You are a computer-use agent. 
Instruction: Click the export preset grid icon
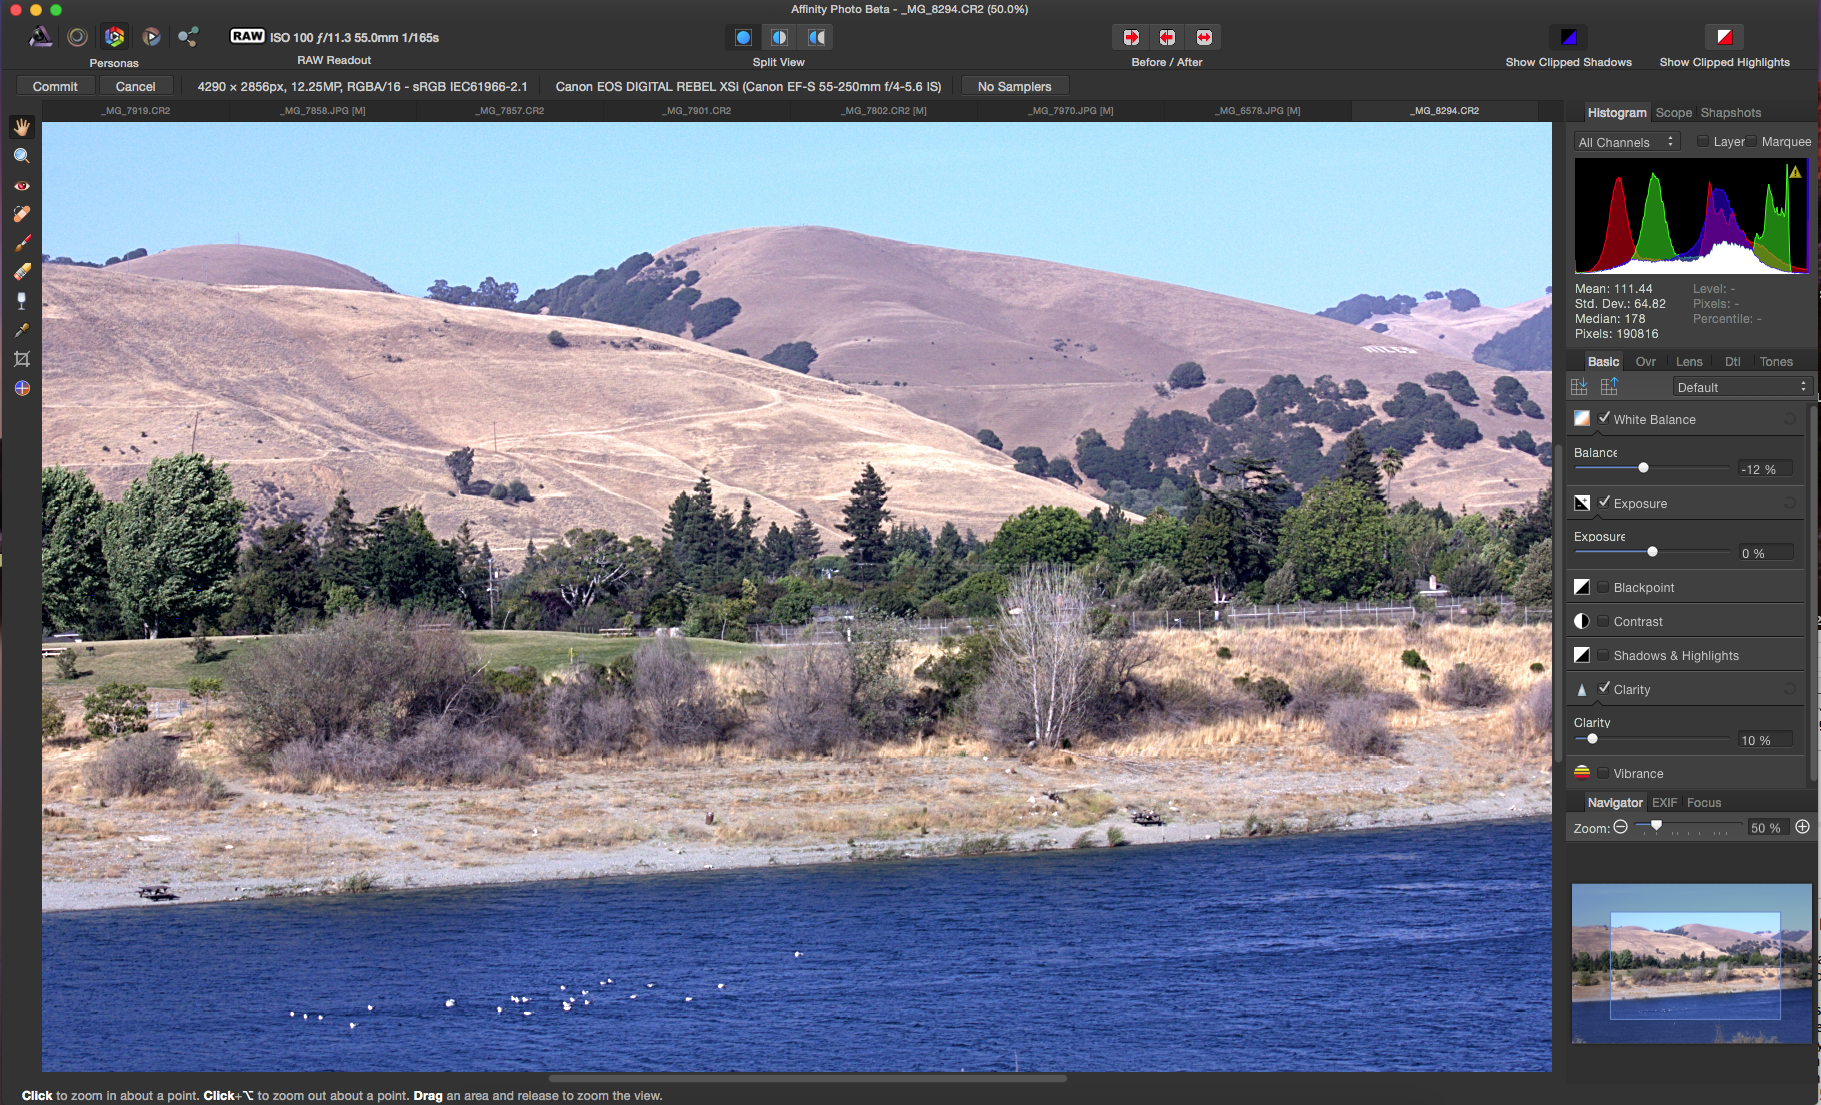[1609, 386]
